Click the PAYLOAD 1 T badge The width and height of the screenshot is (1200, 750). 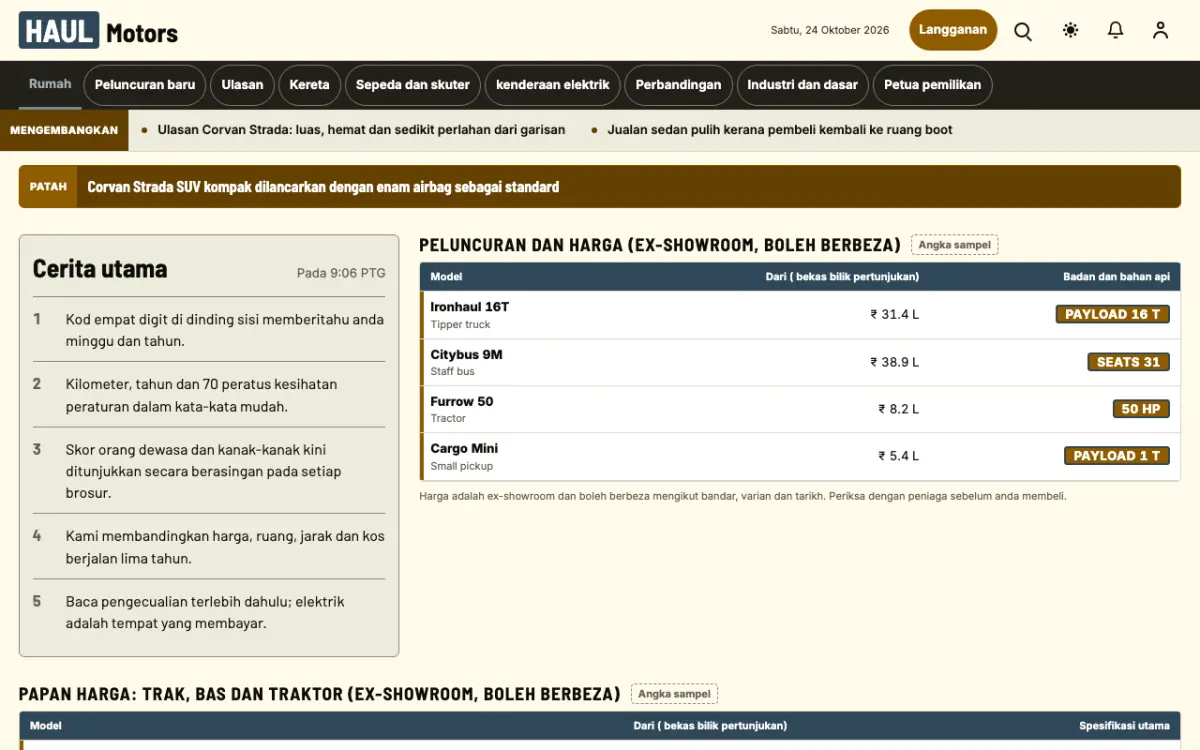click(x=1116, y=456)
